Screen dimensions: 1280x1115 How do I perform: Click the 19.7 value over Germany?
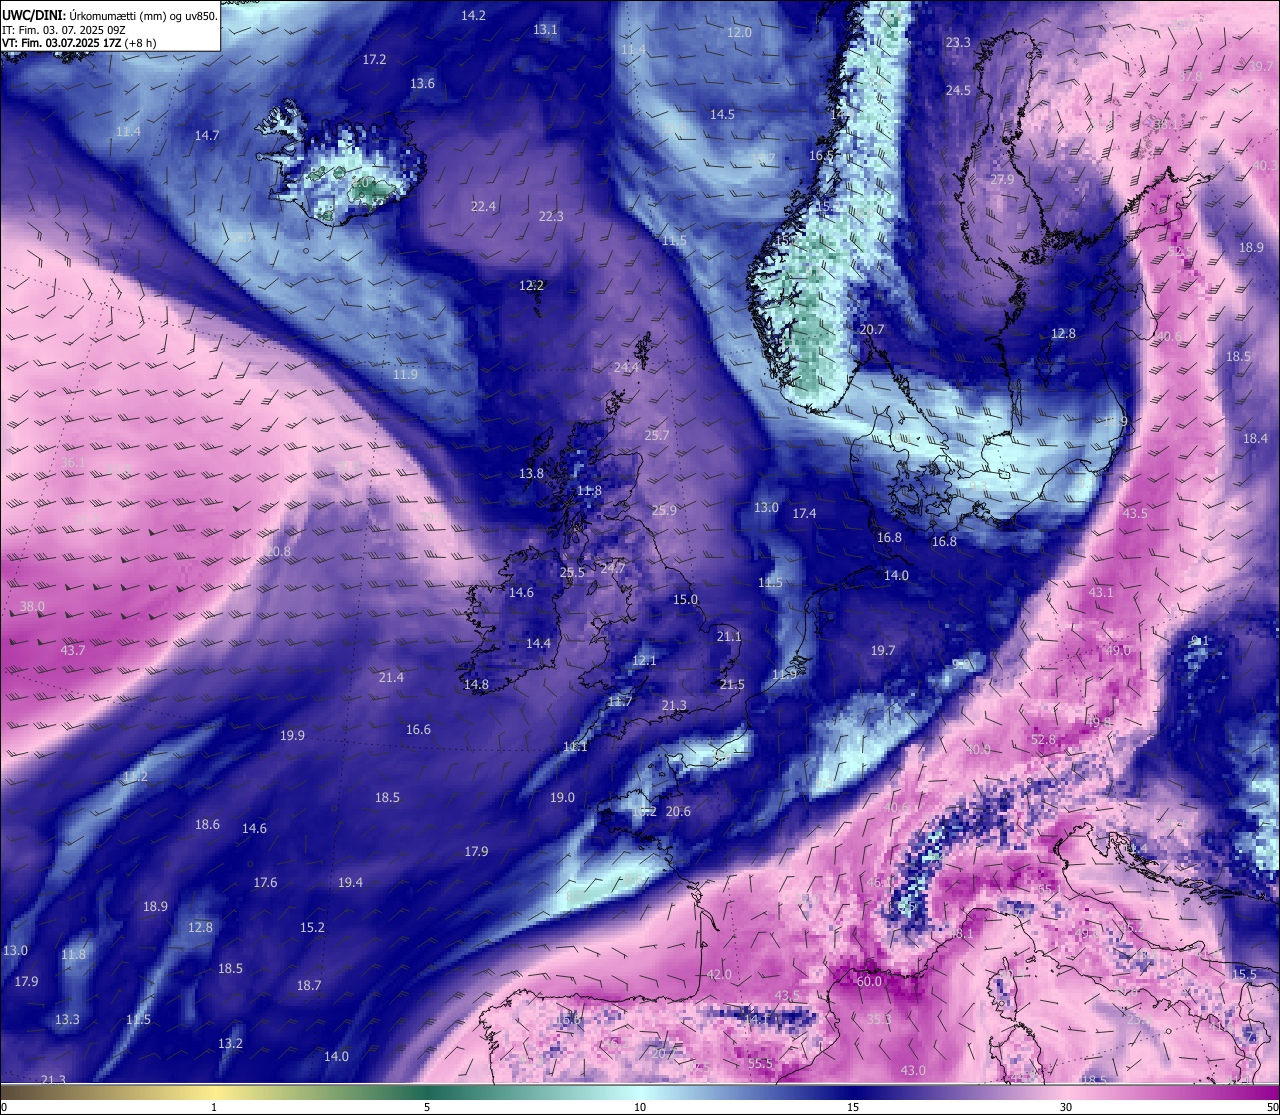click(882, 650)
